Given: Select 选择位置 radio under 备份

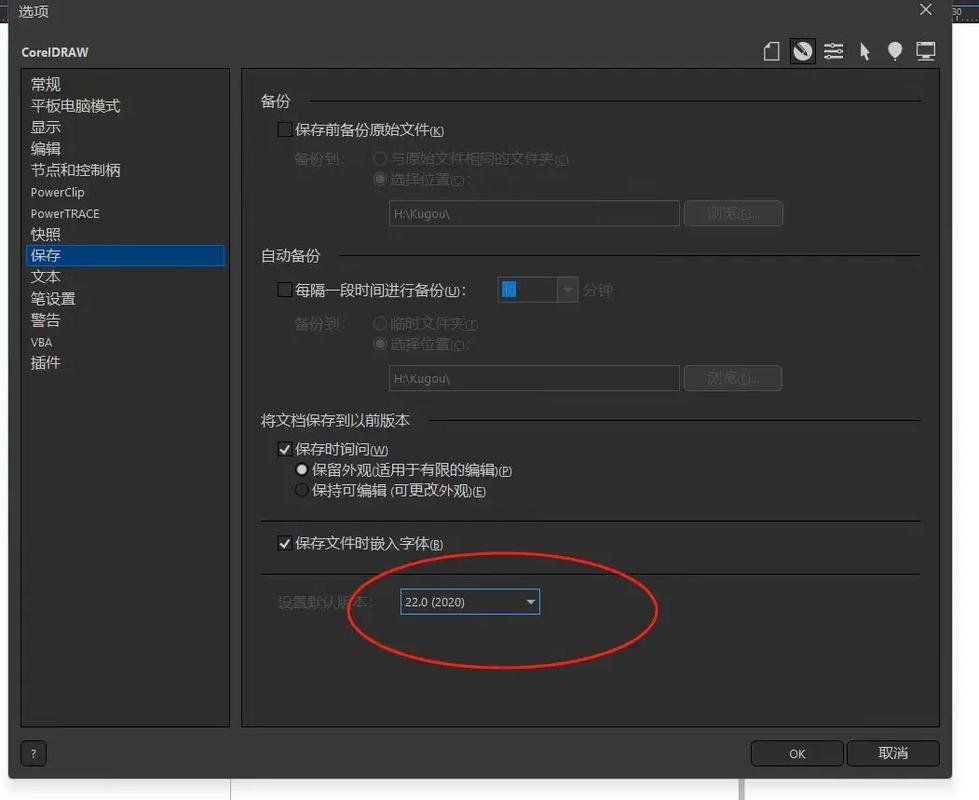Looking at the screenshot, I should tap(380, 180).
